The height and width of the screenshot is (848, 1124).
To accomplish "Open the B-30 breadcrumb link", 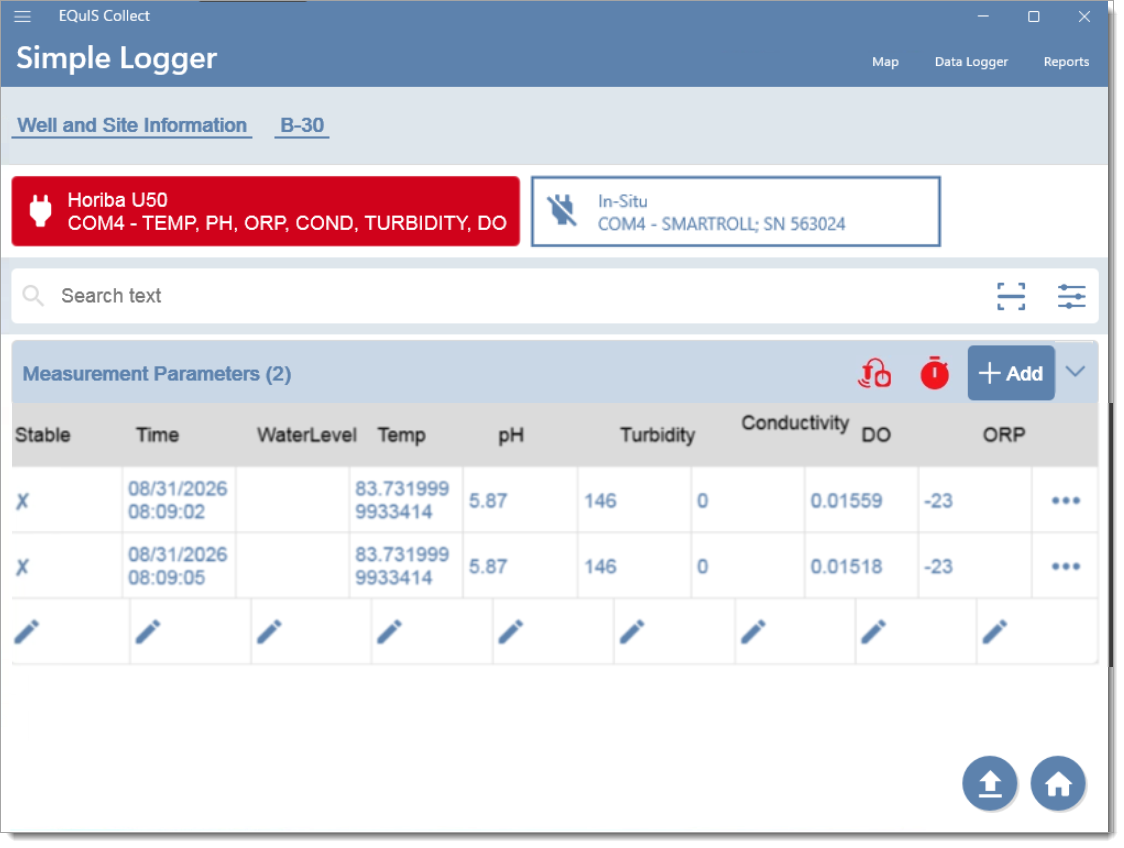I will pos(302,125).
